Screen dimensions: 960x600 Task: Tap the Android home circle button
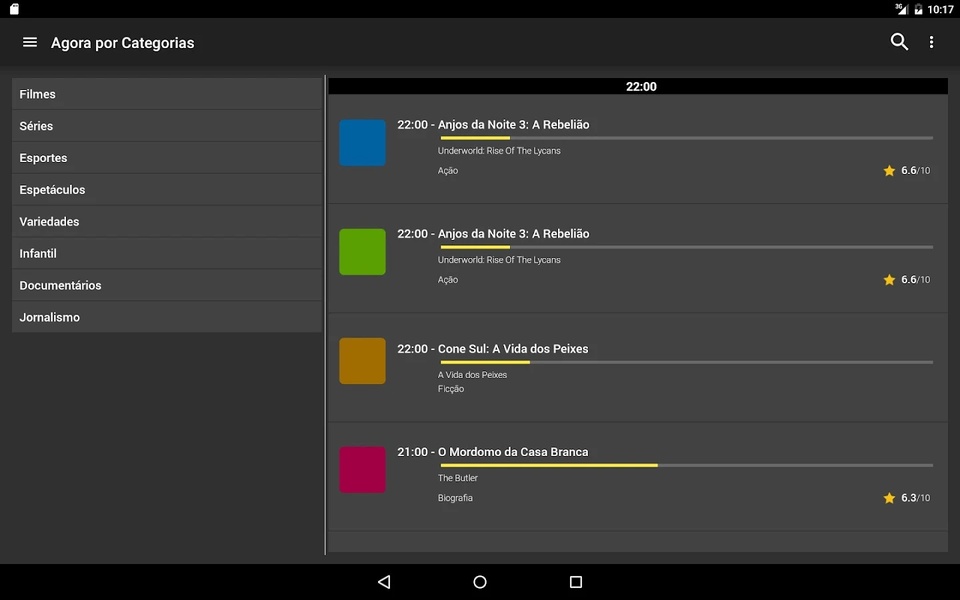coord(480,582)
